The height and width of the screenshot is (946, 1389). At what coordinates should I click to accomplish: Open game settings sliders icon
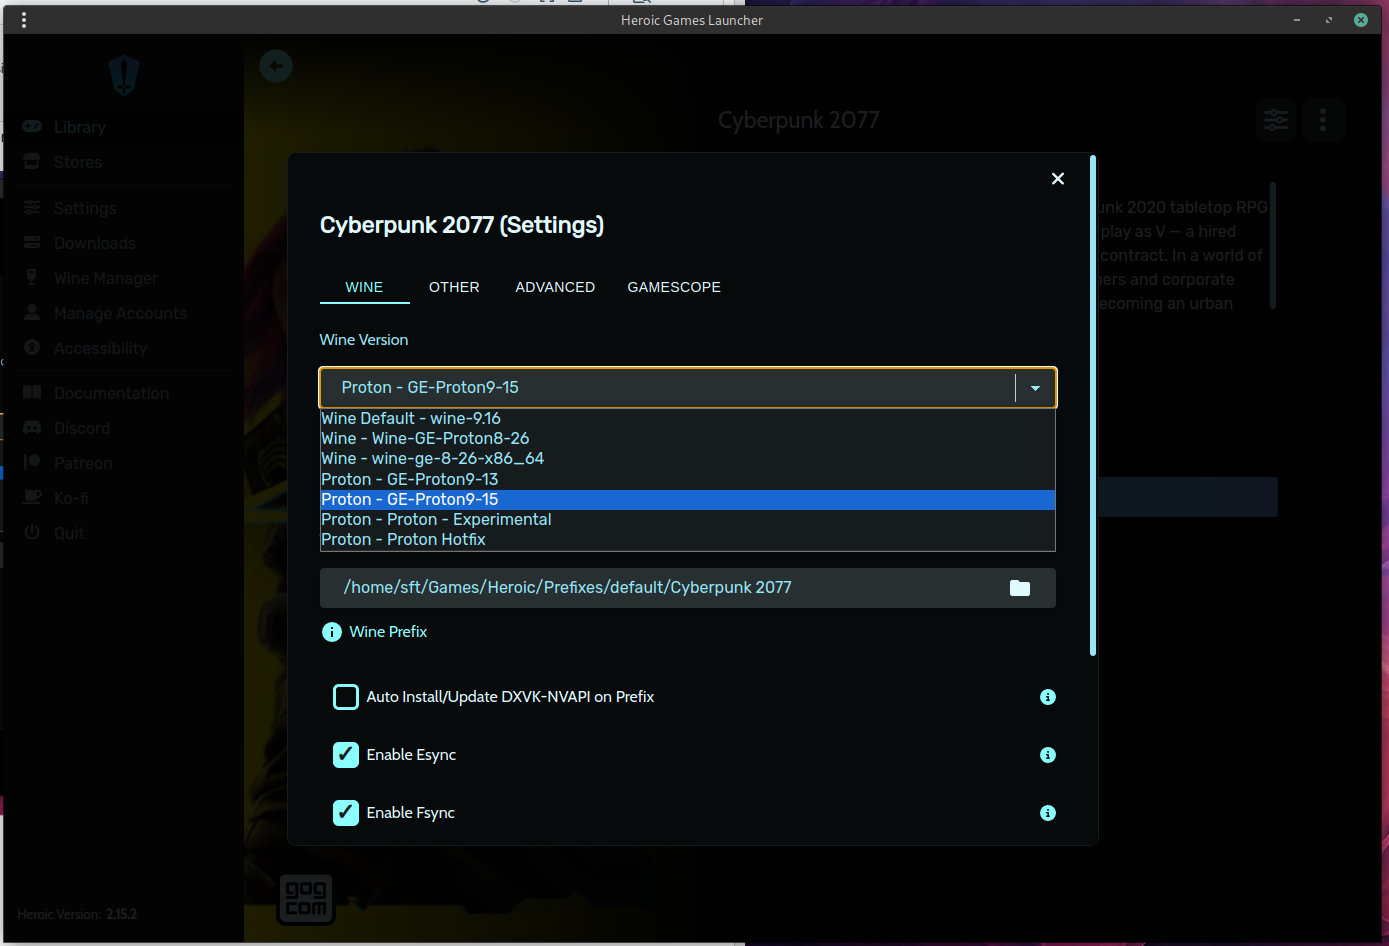(1276, 121)
